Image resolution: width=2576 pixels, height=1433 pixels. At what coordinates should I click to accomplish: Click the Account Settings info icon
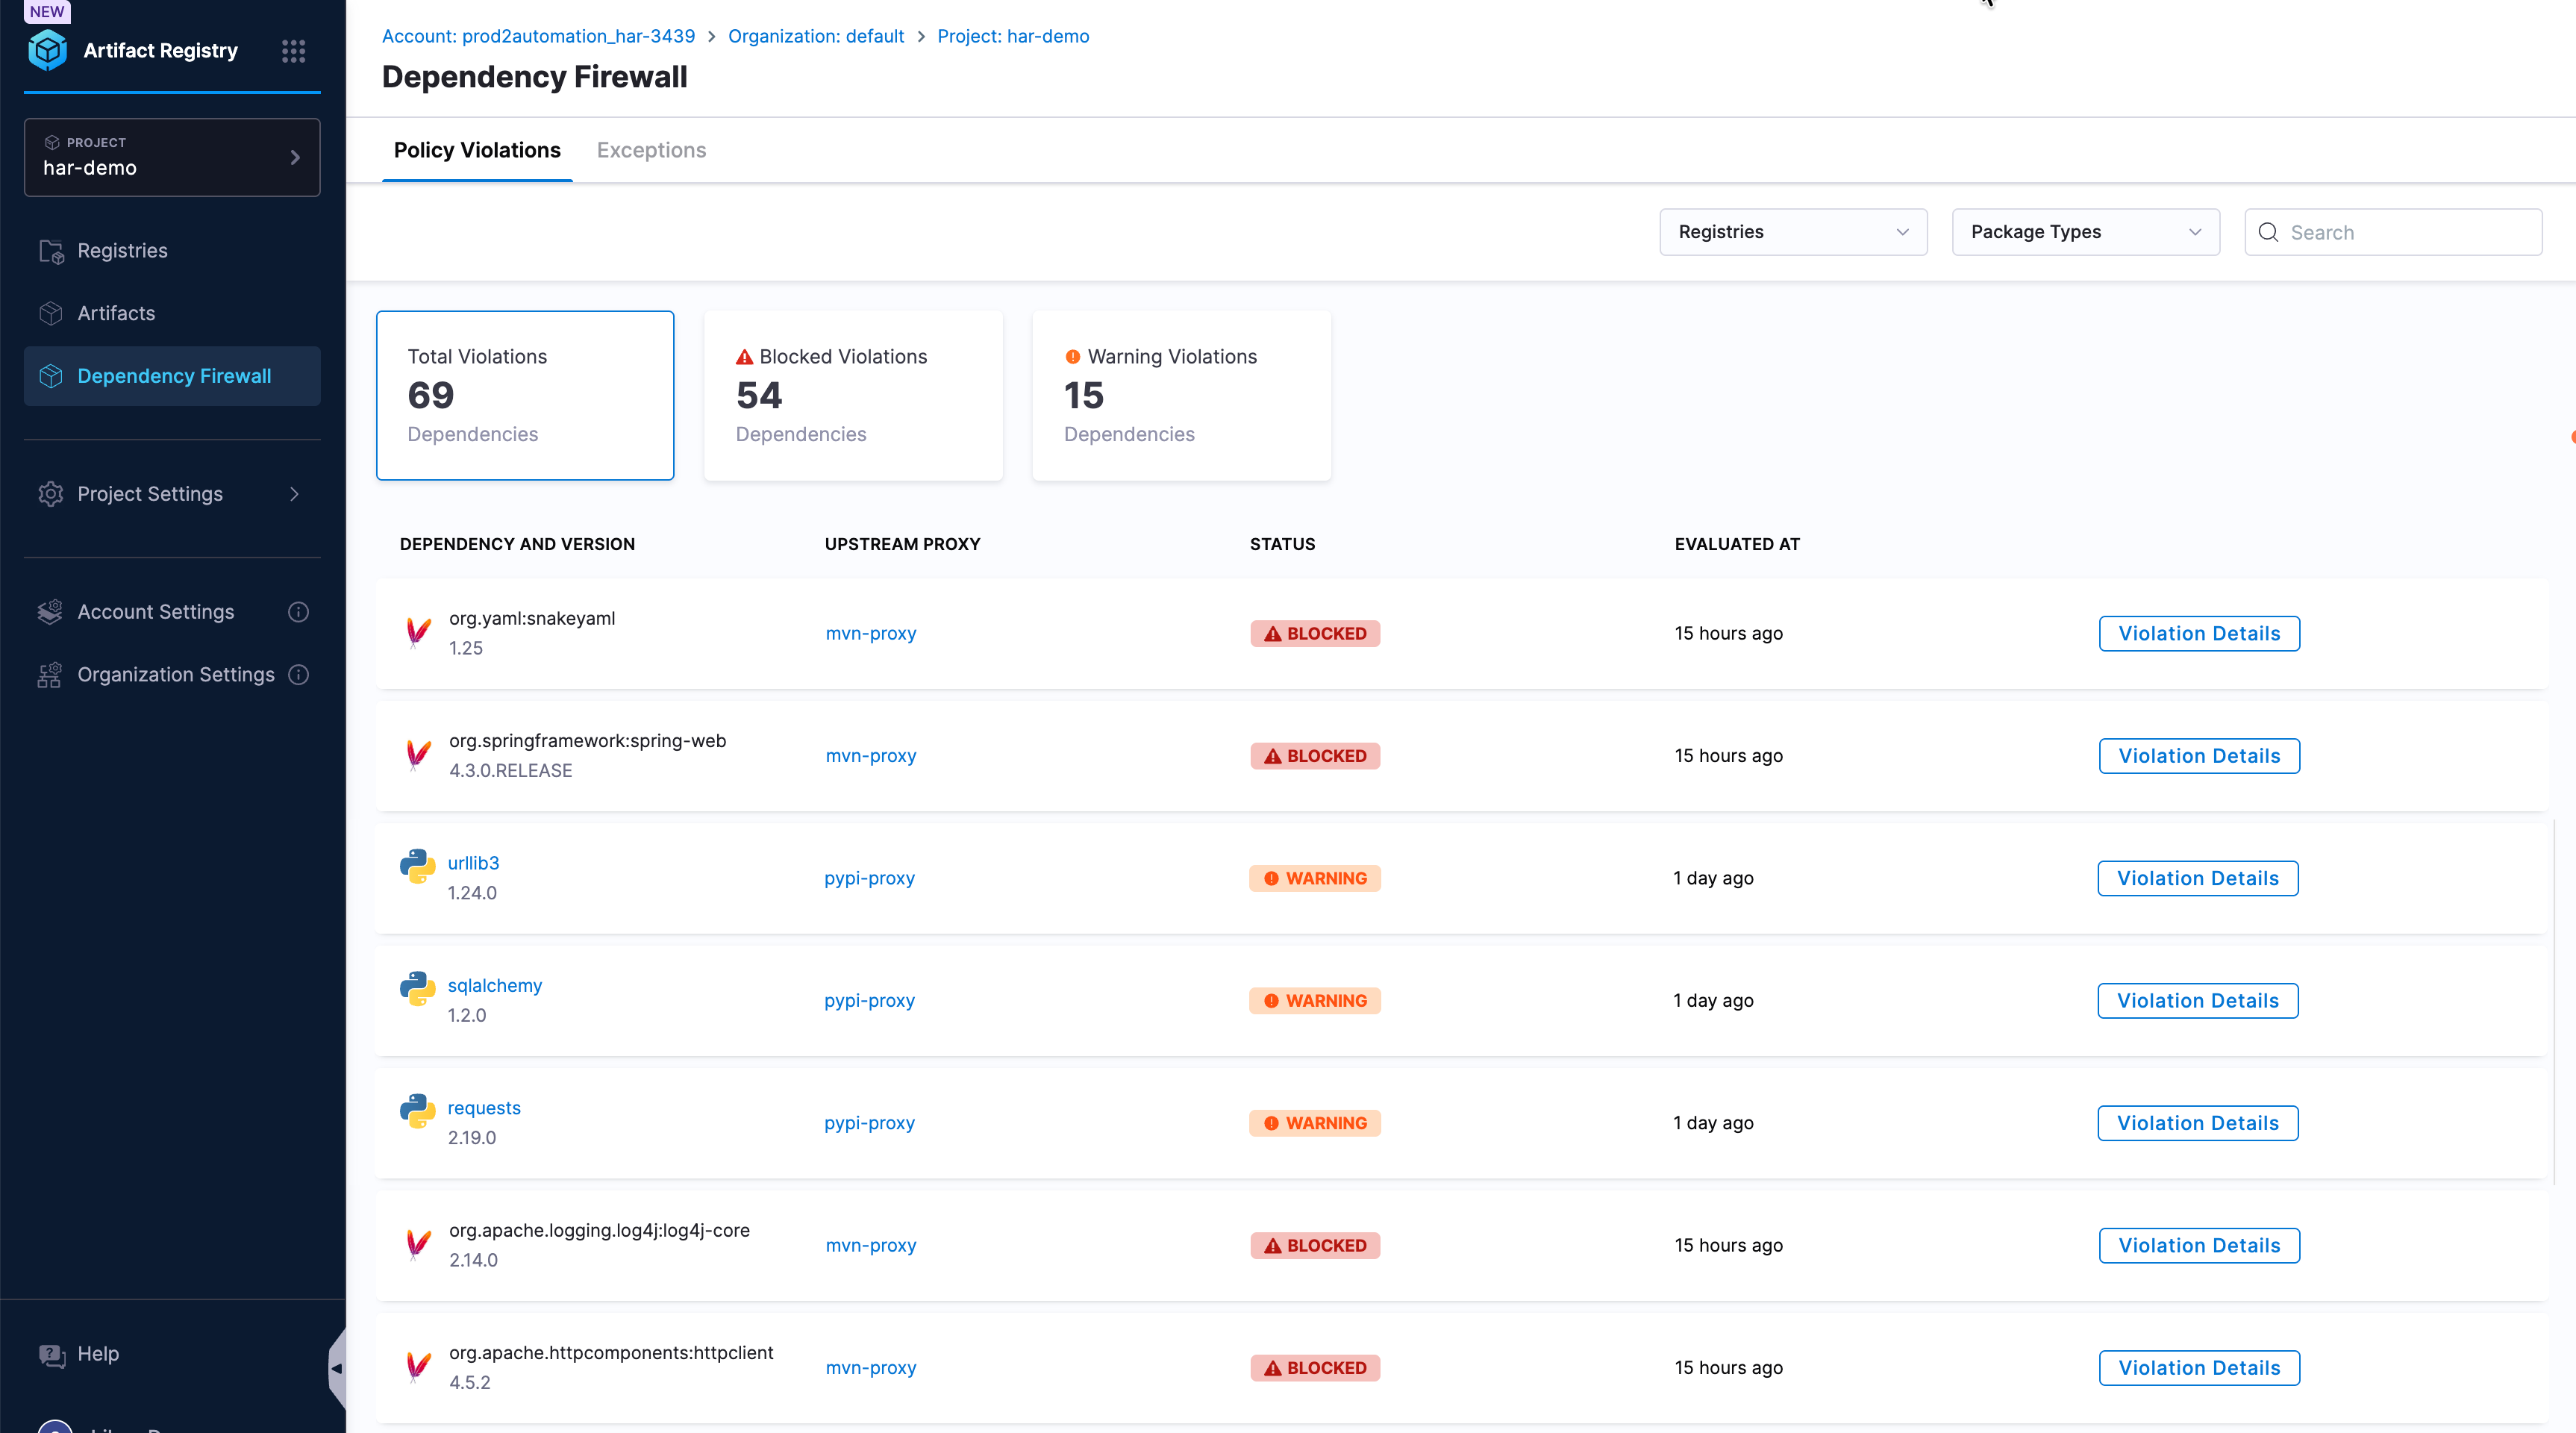297,611
